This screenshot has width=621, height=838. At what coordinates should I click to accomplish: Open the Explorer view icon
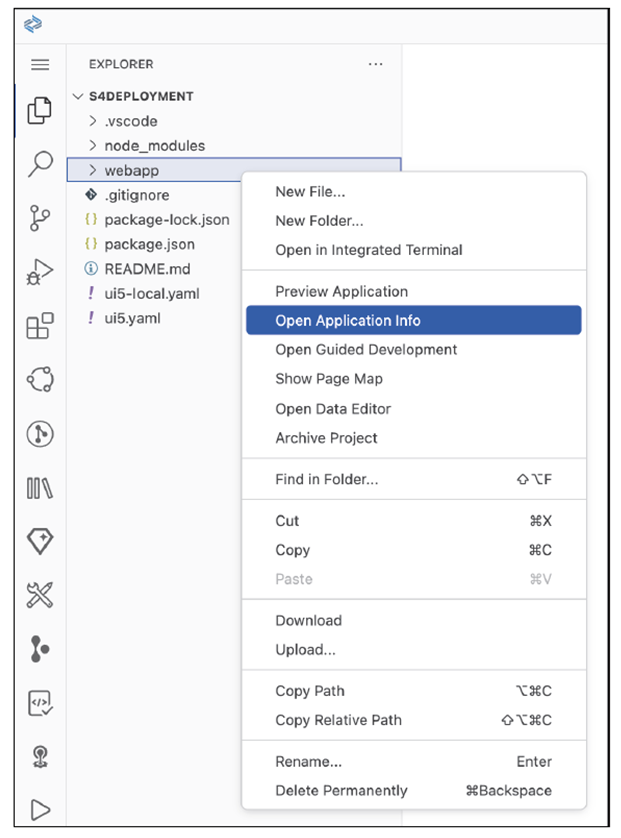[39, 110]
